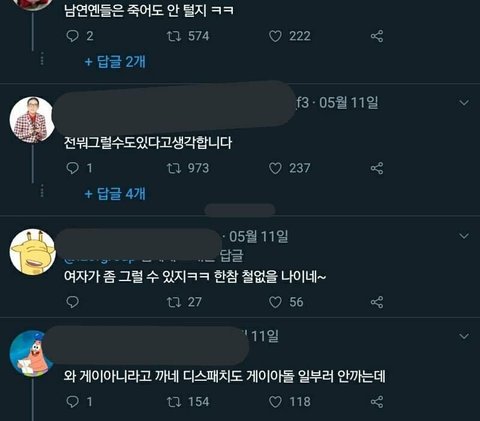Open the Patrick Star avatar profile

click(32, 353)
